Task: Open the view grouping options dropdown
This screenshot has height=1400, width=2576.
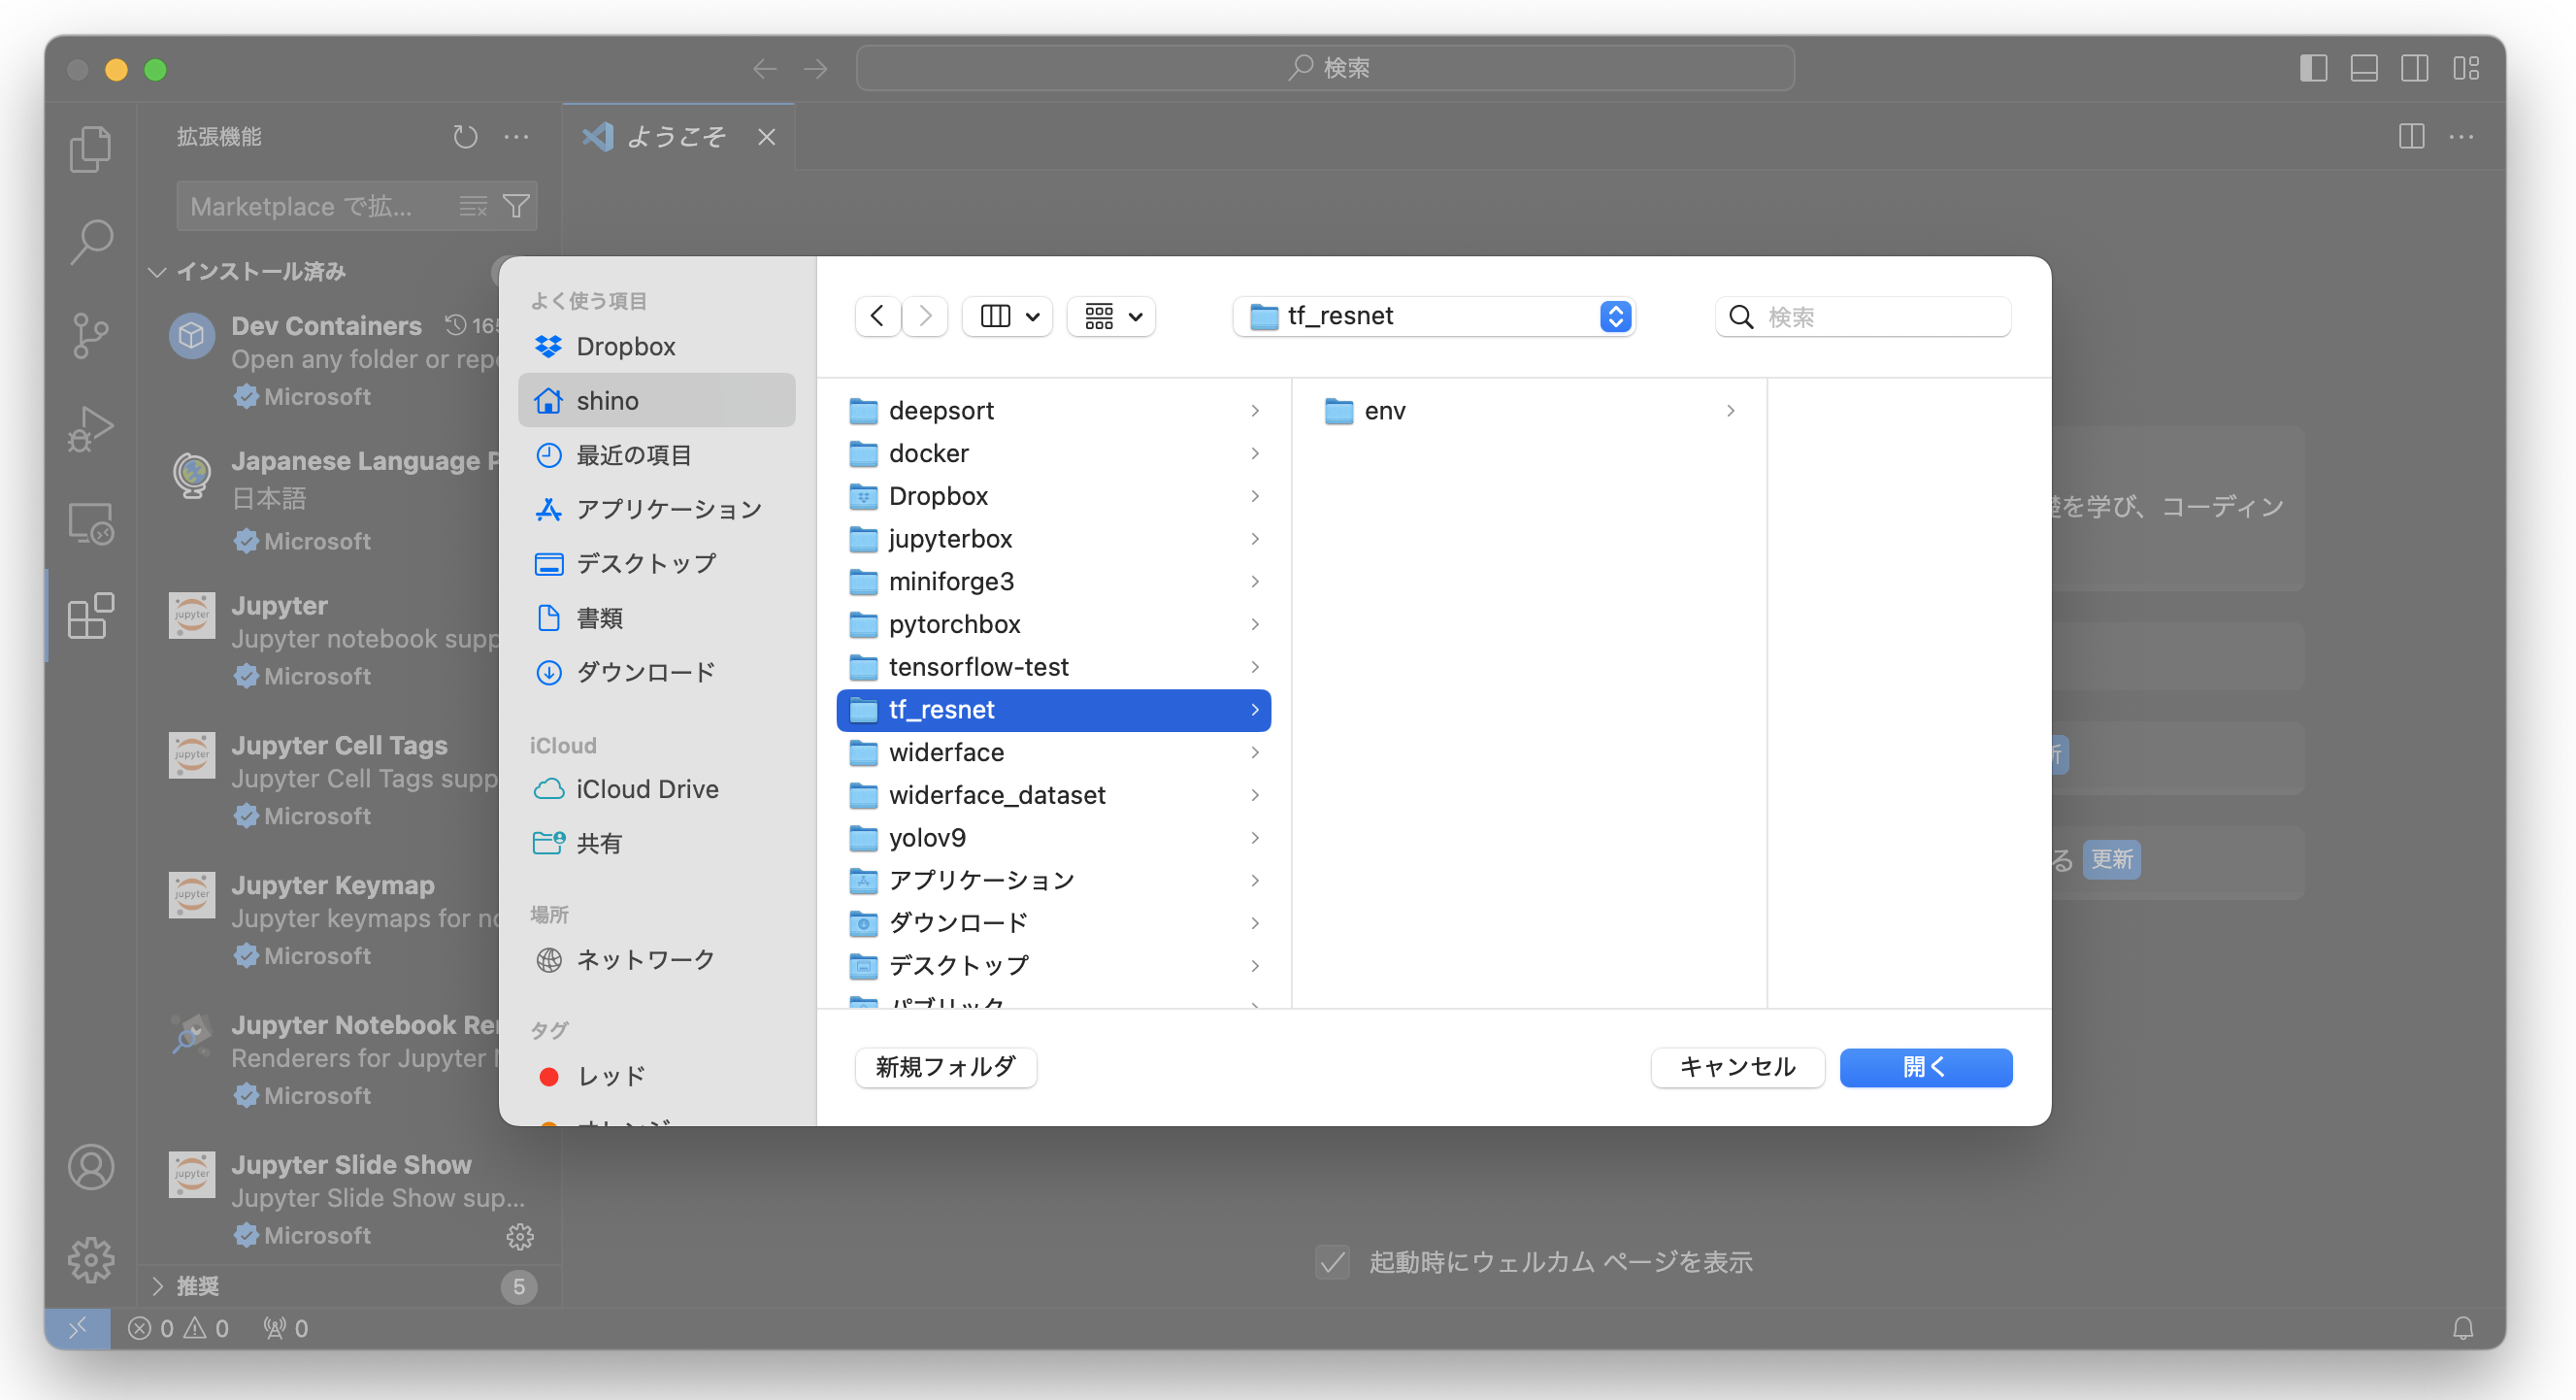Action: 1110,316
